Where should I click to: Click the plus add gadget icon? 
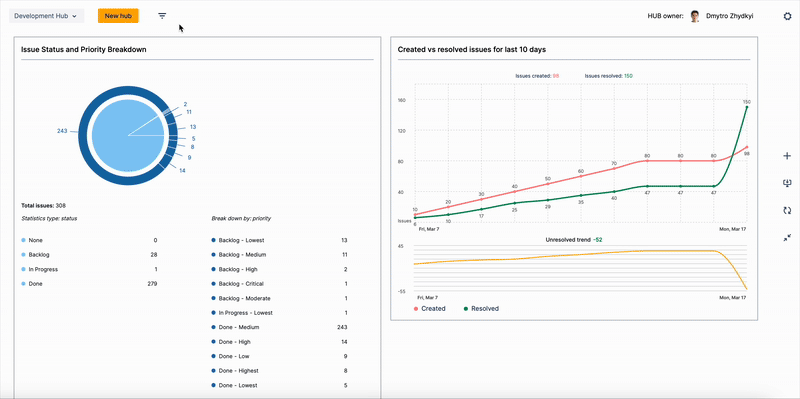pyautogui.click(x=787, y=156)
